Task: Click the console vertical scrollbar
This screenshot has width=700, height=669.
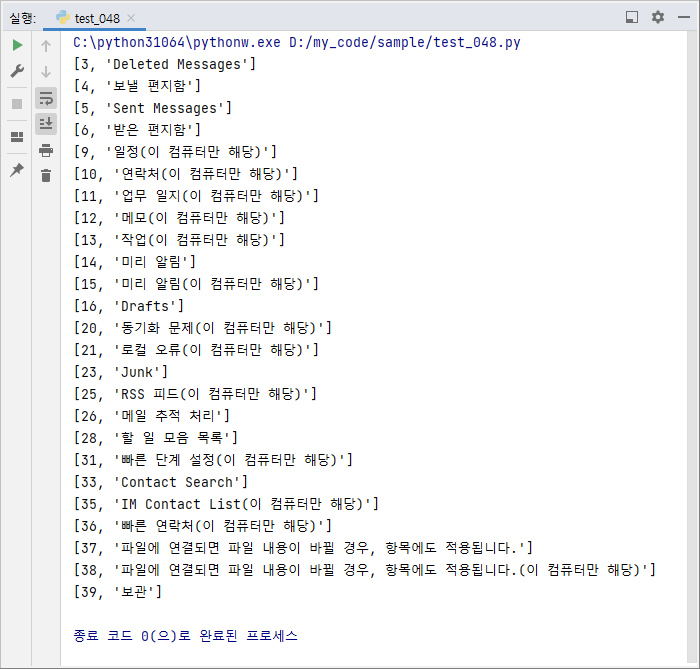Action: [692, 347]
